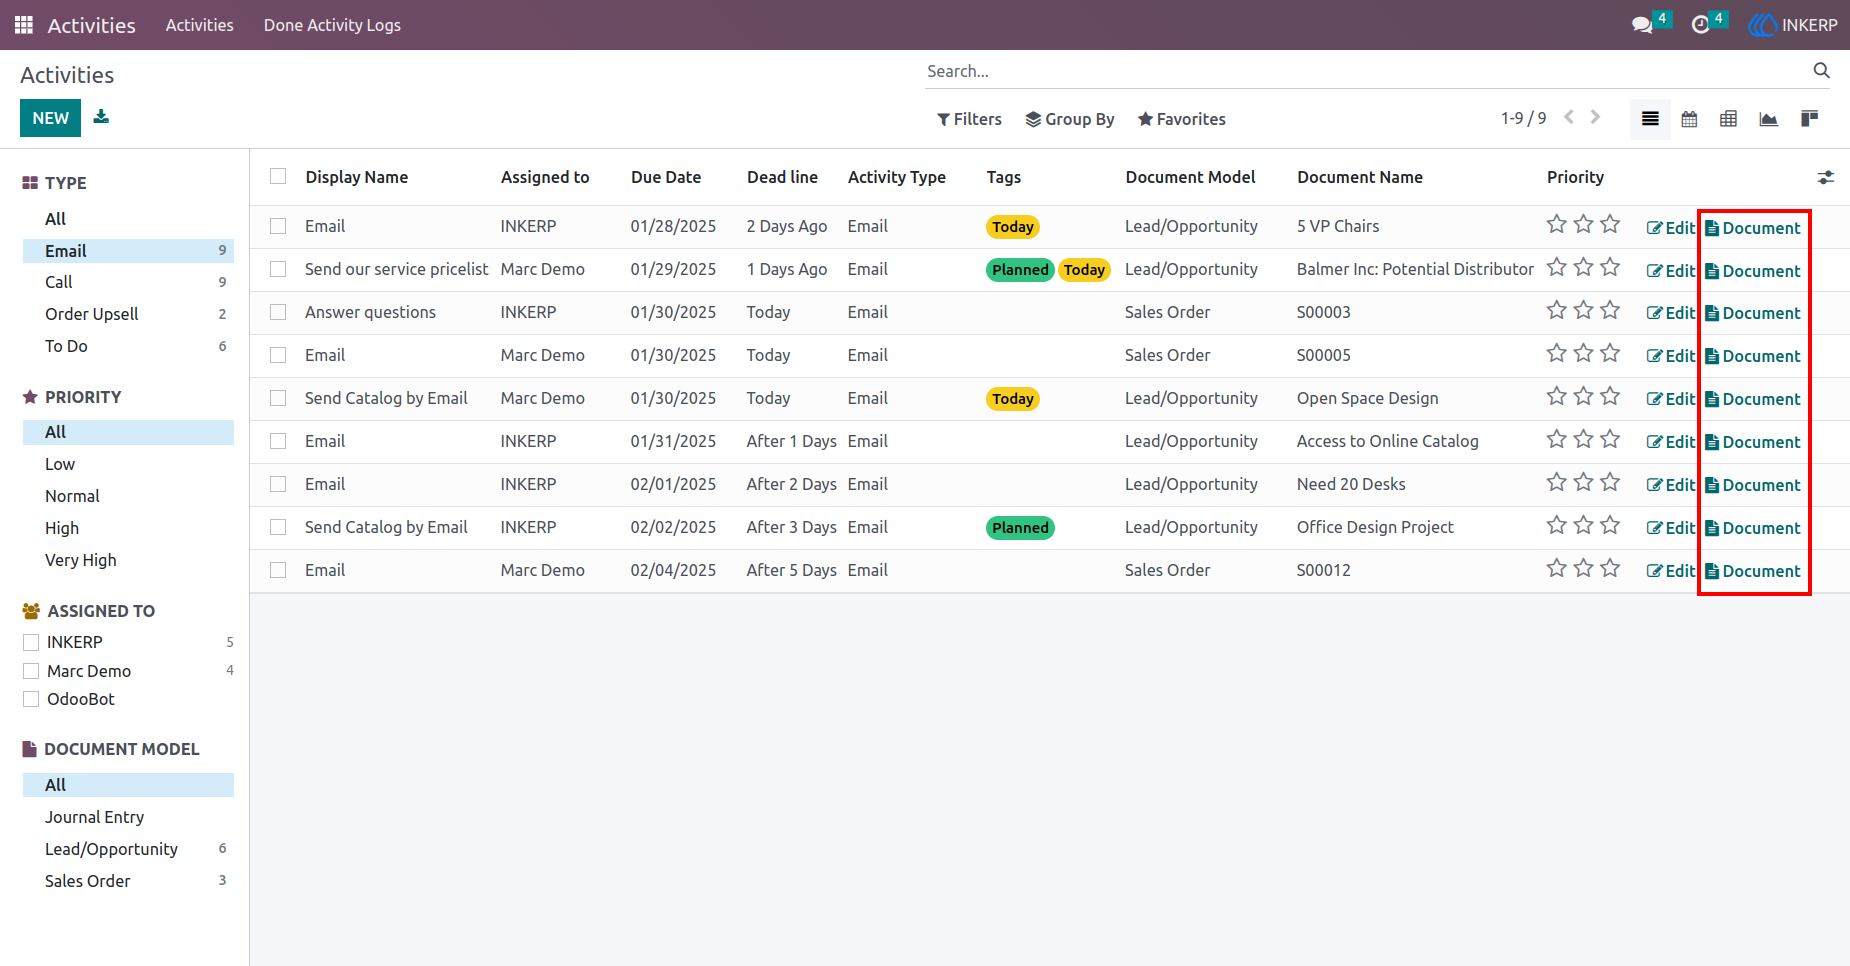Switch to calendar view icon

point(1689,119)
